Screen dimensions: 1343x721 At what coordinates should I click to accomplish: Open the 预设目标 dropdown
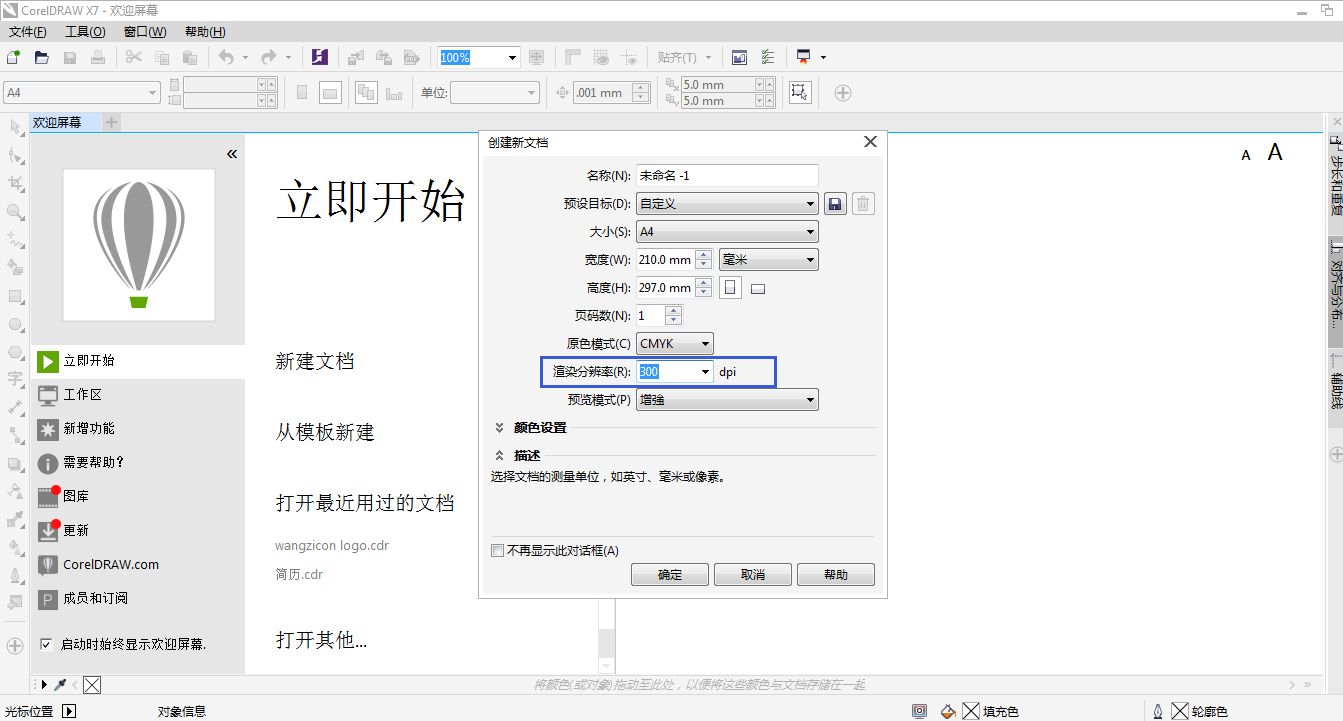click(x=727, y=204)
